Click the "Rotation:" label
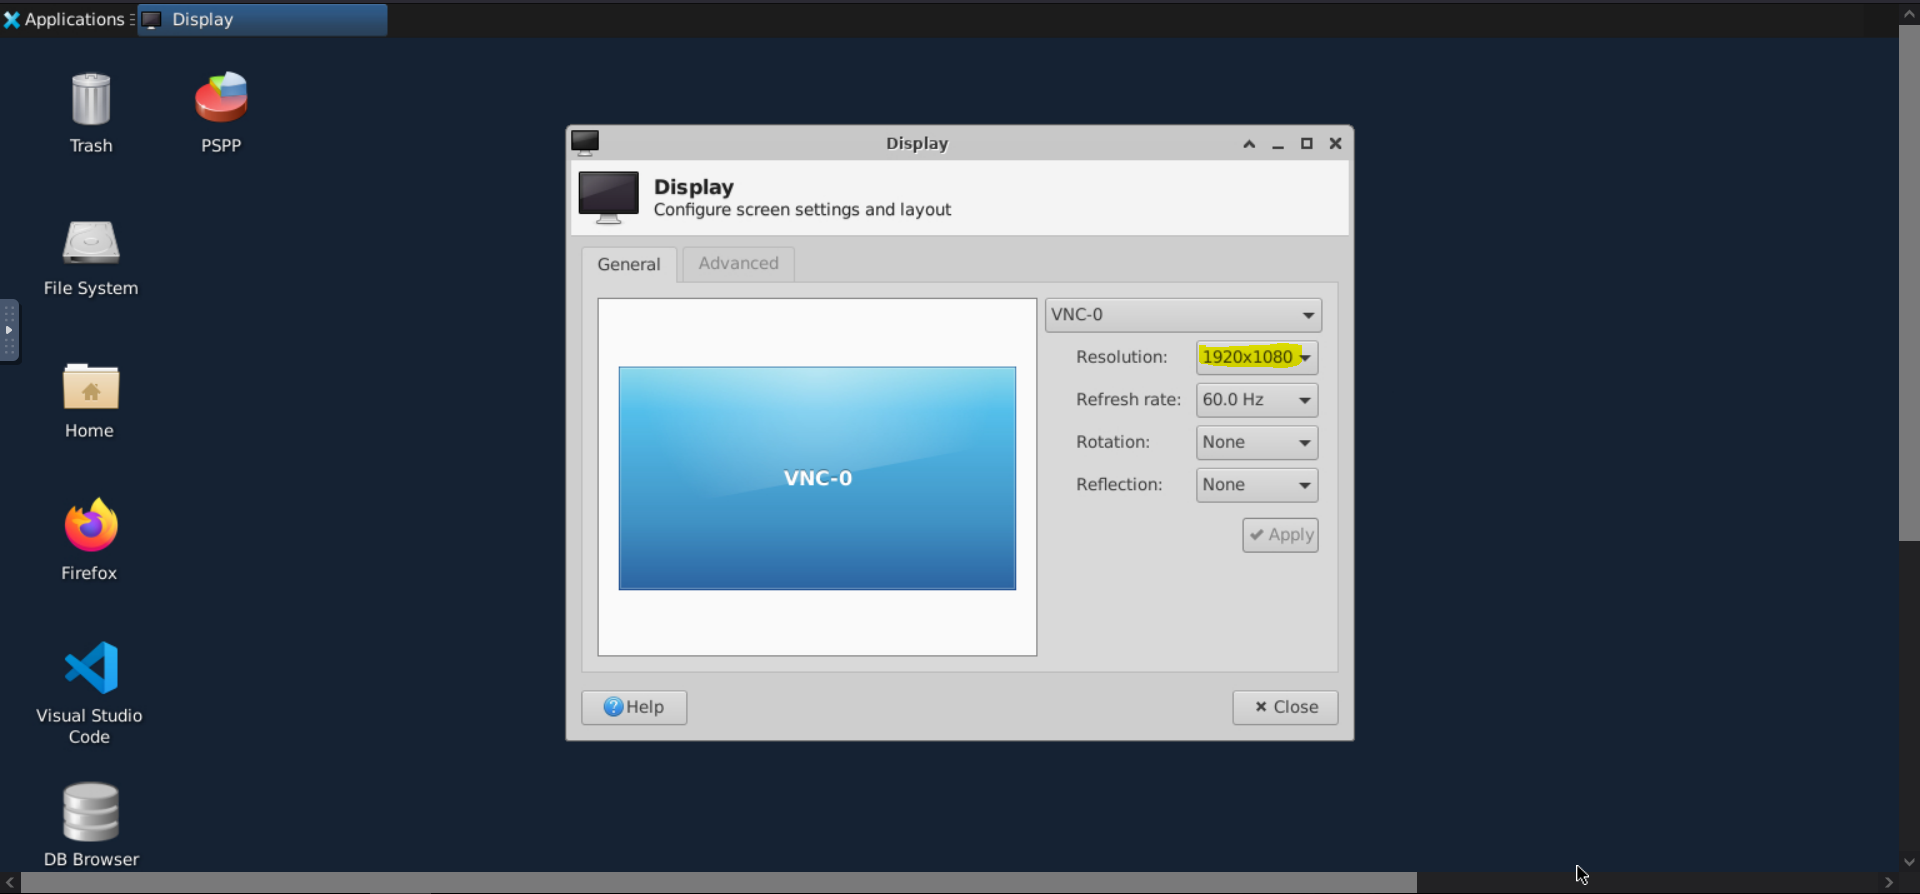The width and height of the screenshot is (1920, 894). (1112, 442)
